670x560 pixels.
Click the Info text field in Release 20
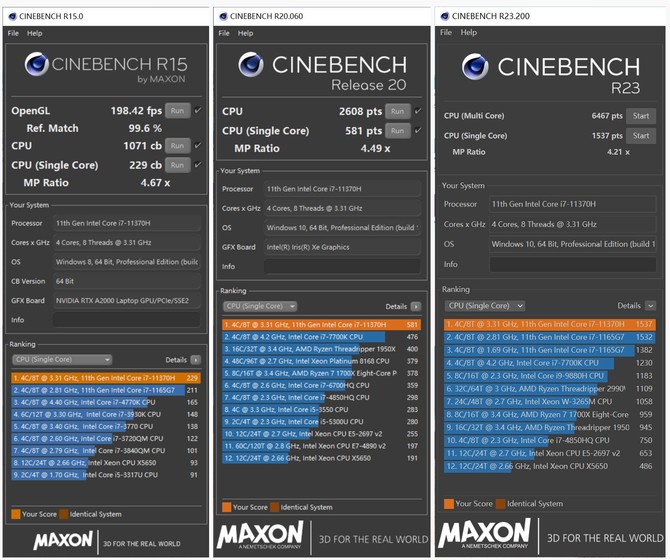[x=341, y=267]
